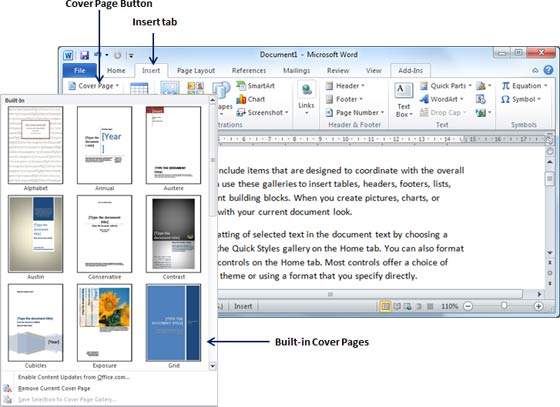560x407 pixels.
Task: Expand the Quick Parts dropdown
Action: (446, 86)
